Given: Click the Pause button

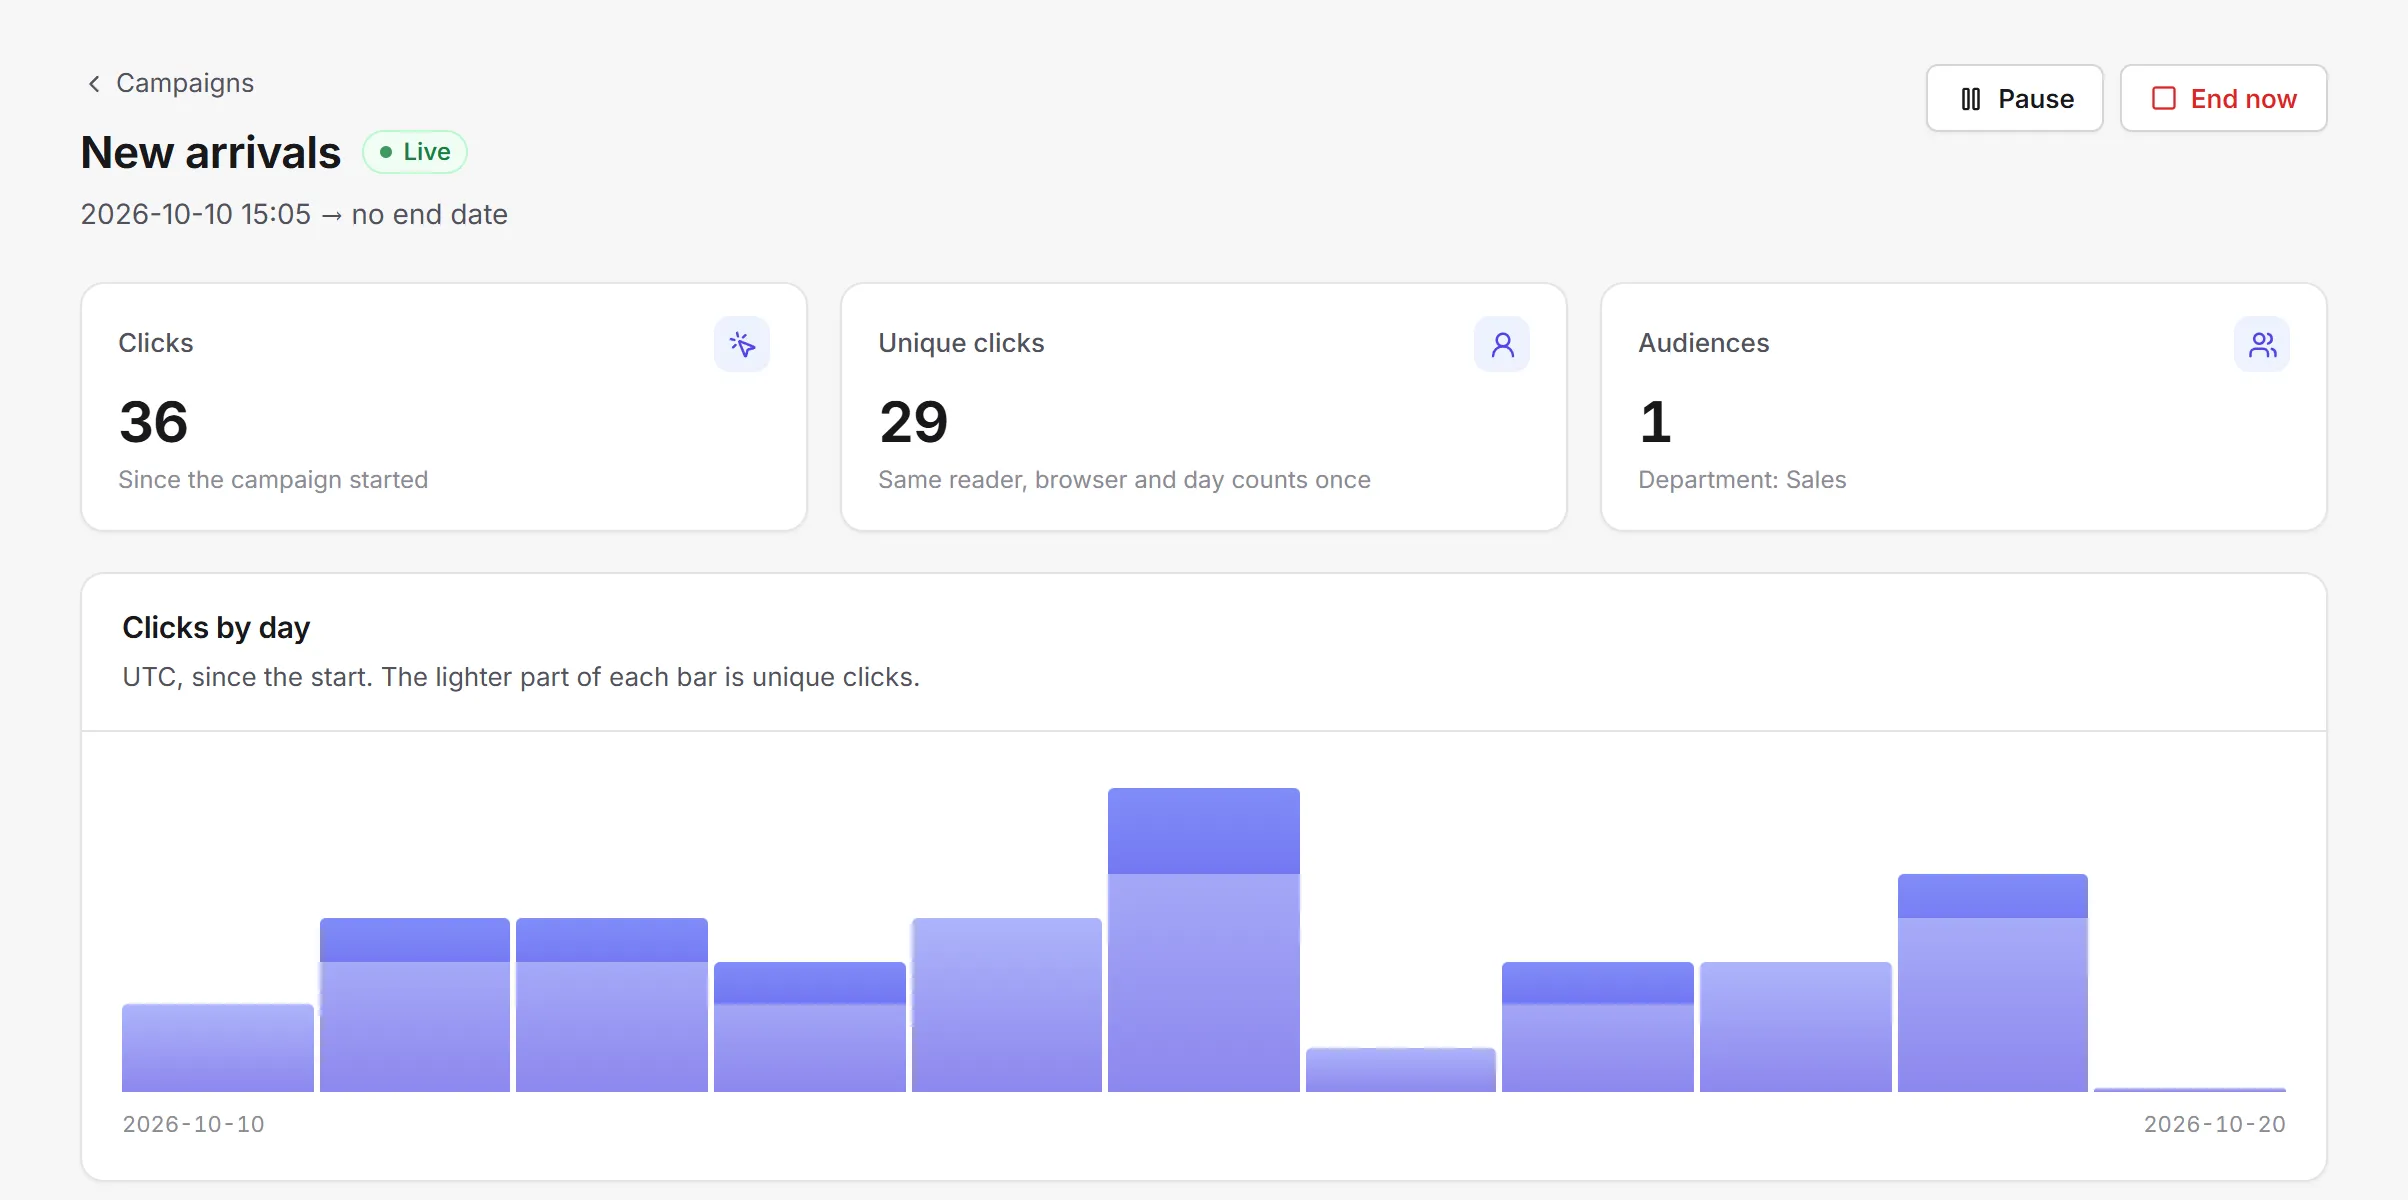Looking at the screenshot, I should [x=2014, y=98].
